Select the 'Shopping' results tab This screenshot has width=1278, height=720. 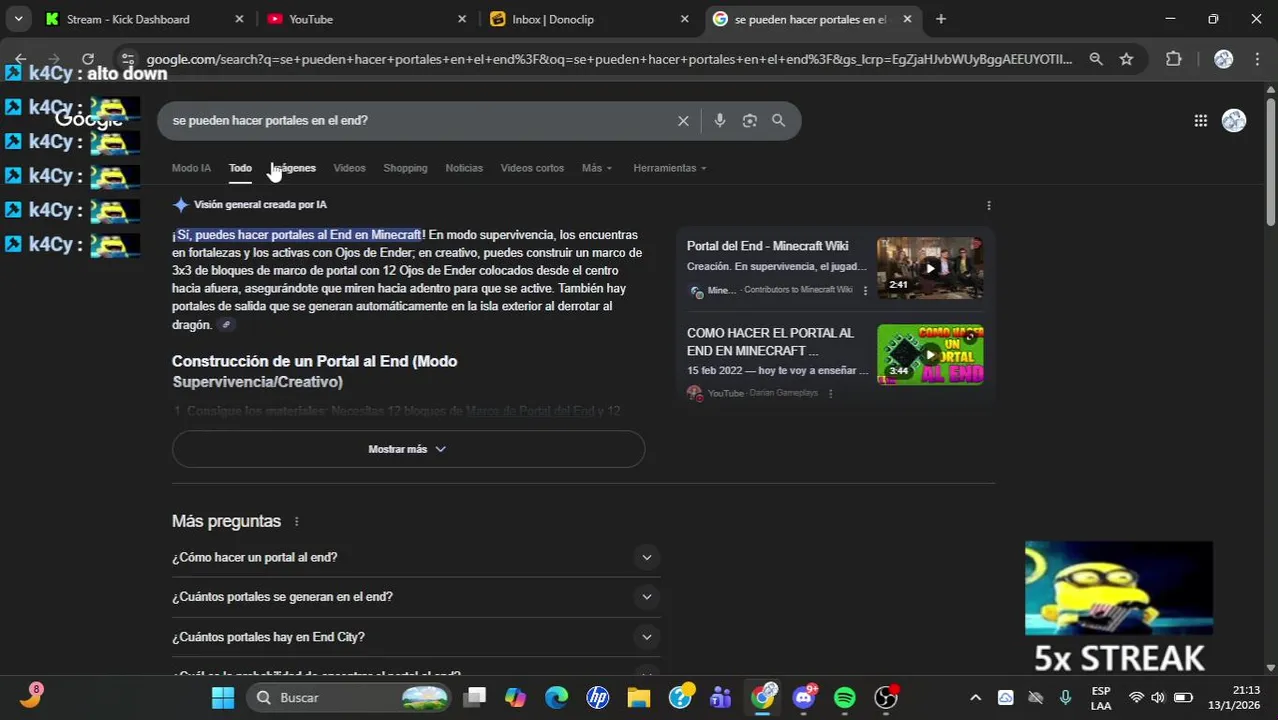point(405,168)
